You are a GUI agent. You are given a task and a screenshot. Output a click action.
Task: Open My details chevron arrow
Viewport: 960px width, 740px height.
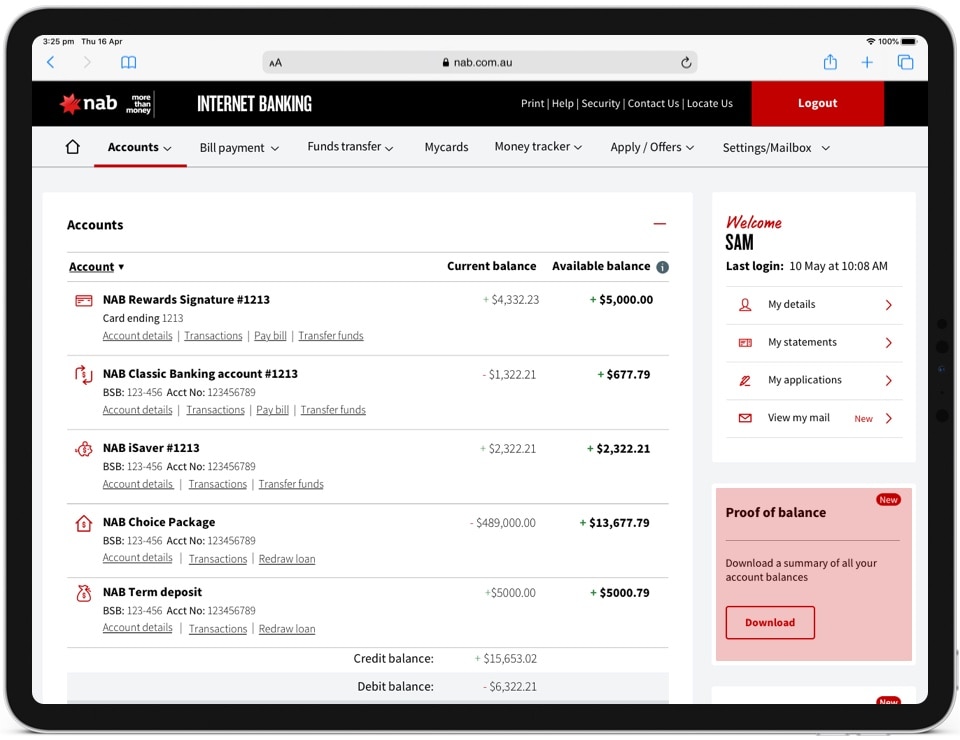click(x=888, y=305)
